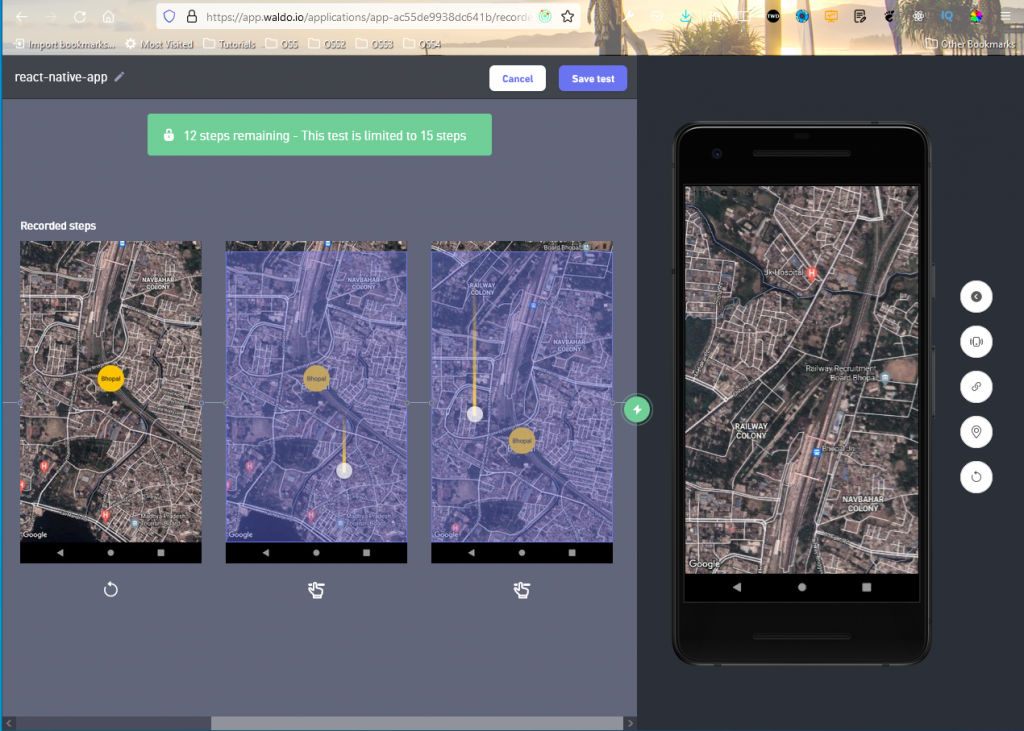Click the swipe gesture icon under the second step
Viewport: 1024px width, 731px height.
[316, 590]
